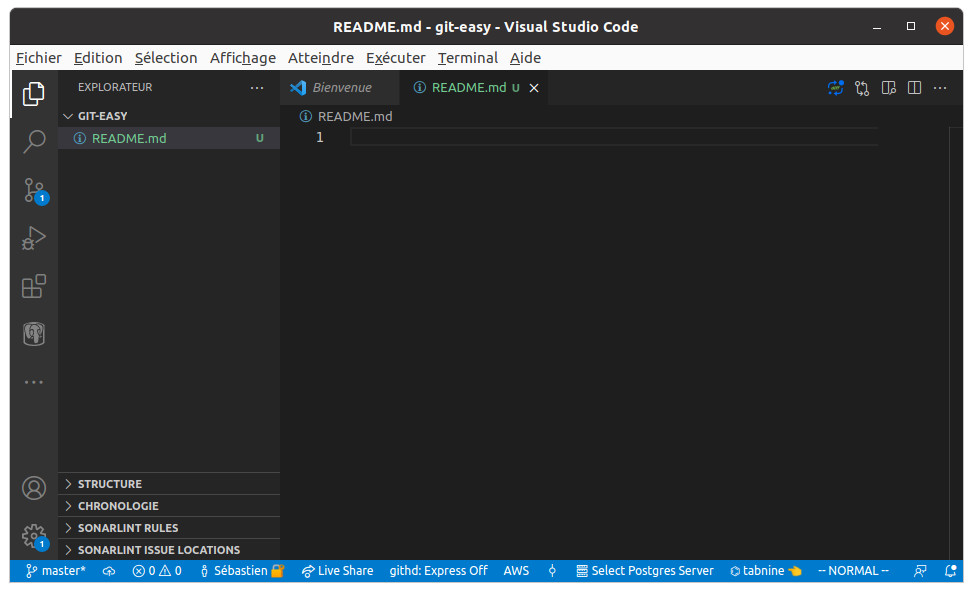The height and width of the screenshot is (592, 973).
Task: Open markdown preview to the side
Action: pyautogui.click(x=889, y=88)
